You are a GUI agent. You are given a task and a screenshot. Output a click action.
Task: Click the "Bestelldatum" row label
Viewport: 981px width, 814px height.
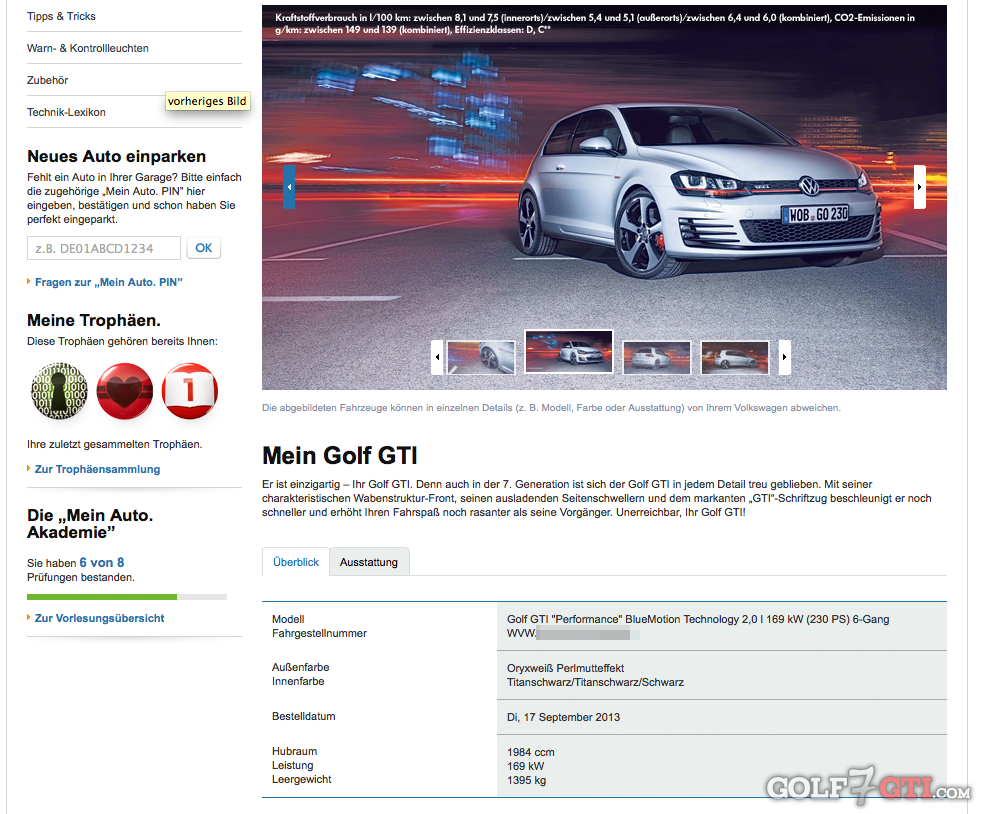click(303, 716)
